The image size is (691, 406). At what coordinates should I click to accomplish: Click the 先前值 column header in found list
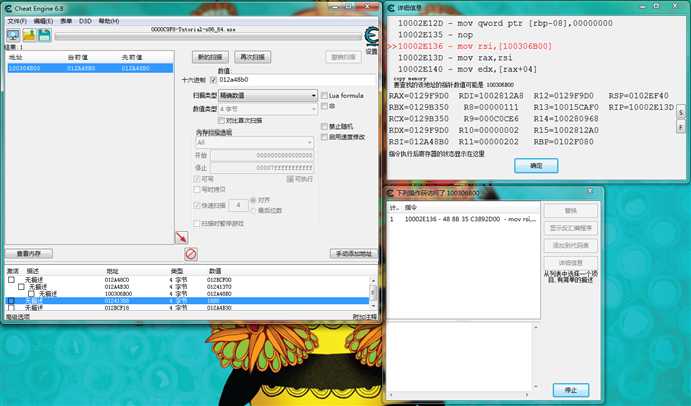[132, 57]
